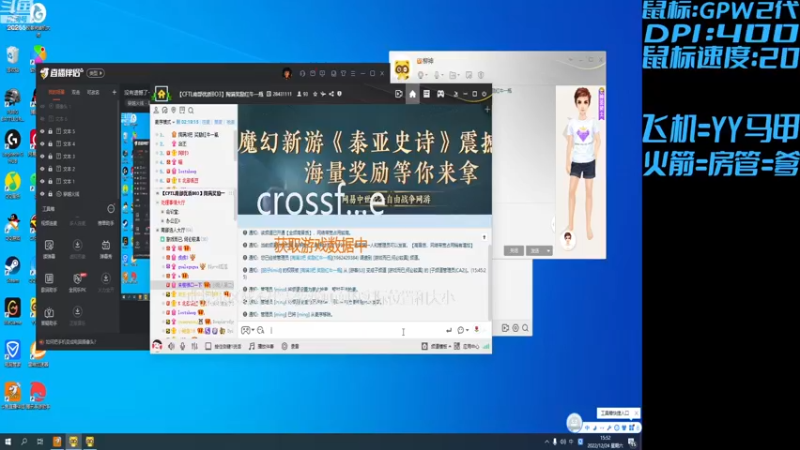
Task: Share the channel using the share icon
Action: 331,94
